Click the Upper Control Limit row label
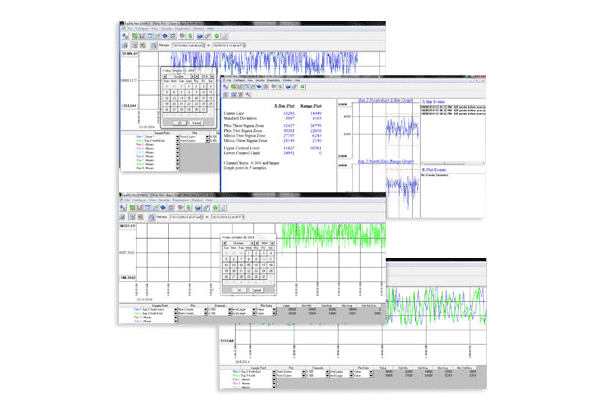Screen dimensions: 600x400 (241, 148)
